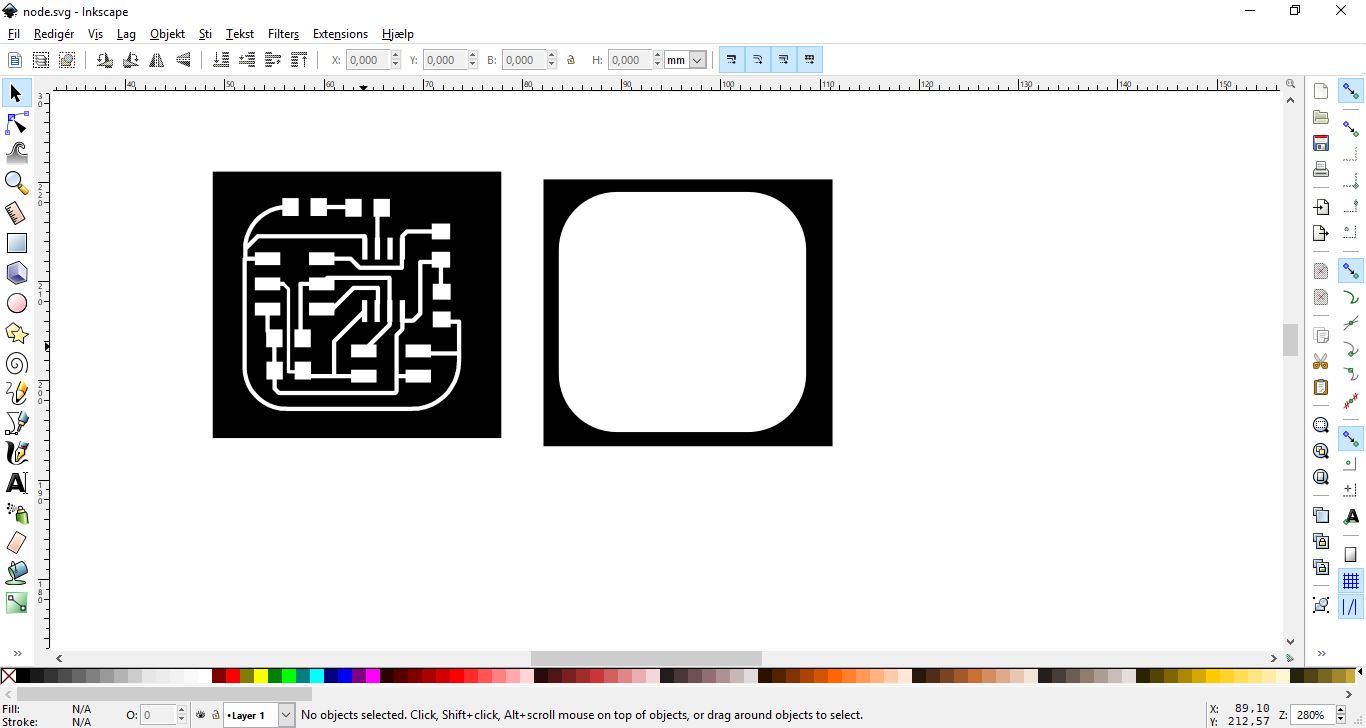The image size is (1366, 728).
Task: Select the Pencil freehand tool
Action: pyautogui.click(x=16, y=393)
